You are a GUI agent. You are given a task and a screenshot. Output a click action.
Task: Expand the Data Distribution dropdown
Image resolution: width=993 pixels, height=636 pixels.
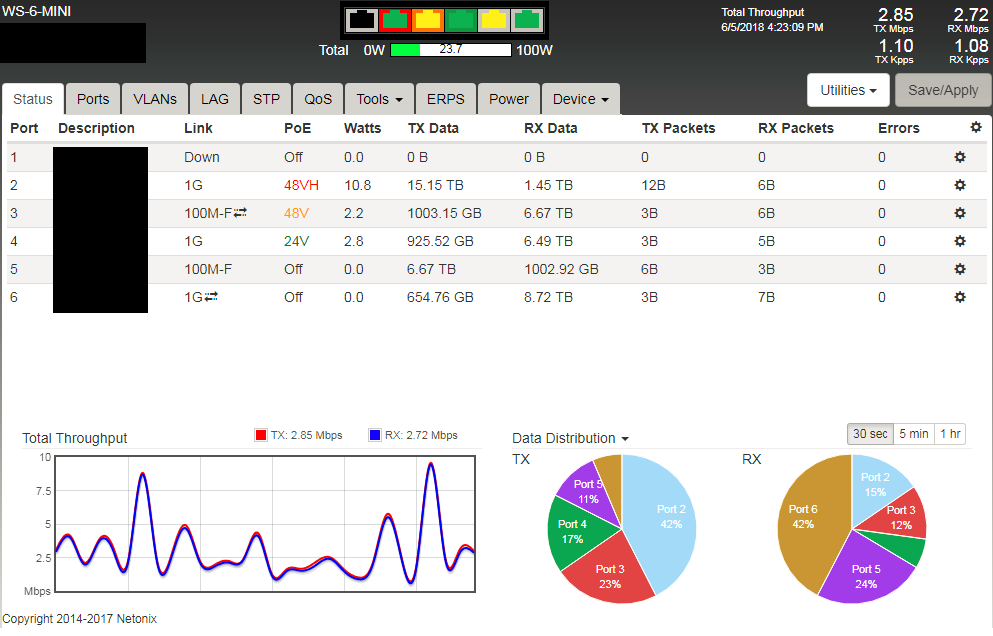[570, 438]
